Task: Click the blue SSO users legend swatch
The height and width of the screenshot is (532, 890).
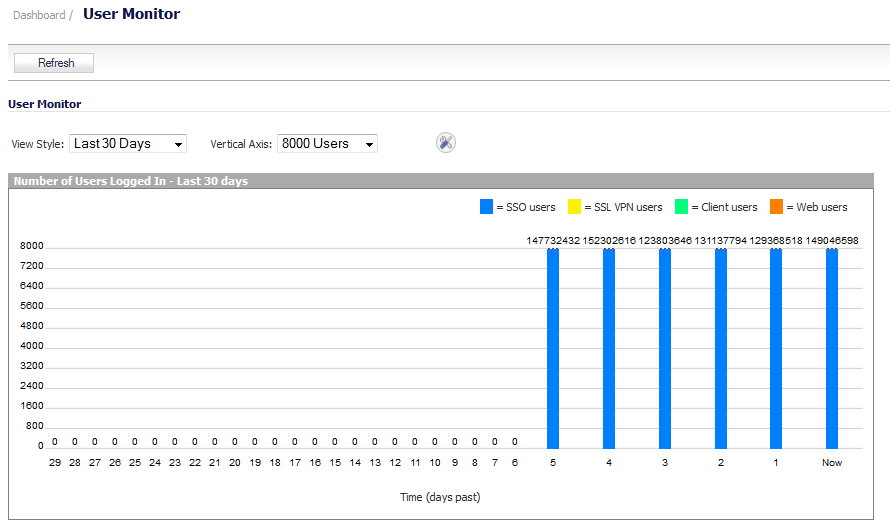Action: coord(486,207)
